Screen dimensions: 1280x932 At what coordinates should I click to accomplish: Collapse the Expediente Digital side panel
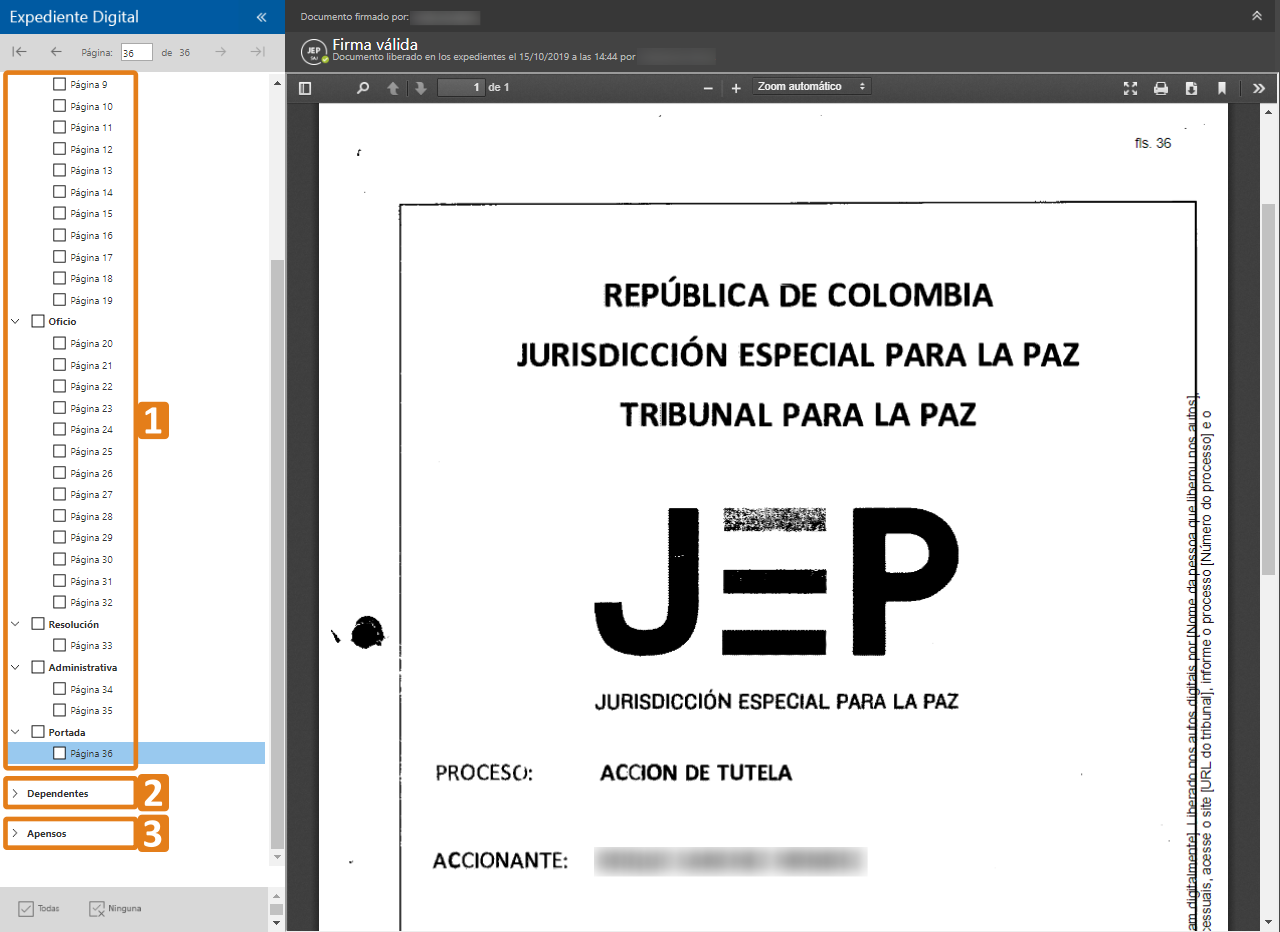(261, 17)
